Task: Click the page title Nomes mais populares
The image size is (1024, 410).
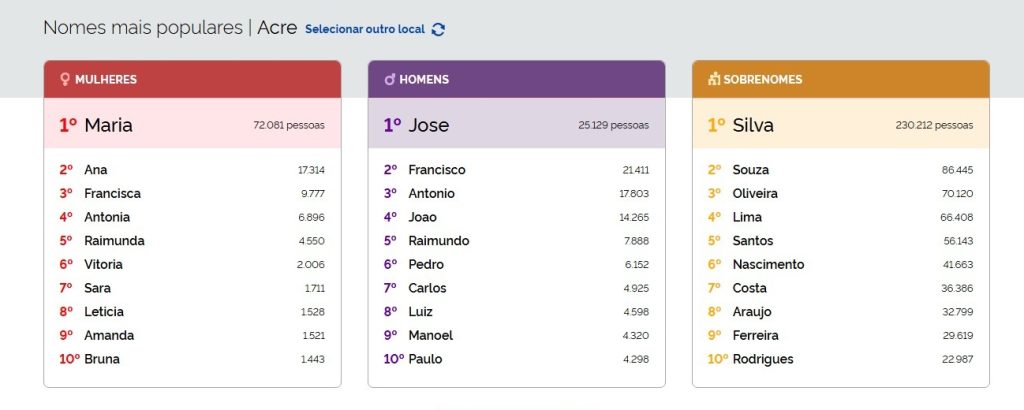Action: (142, 27)
